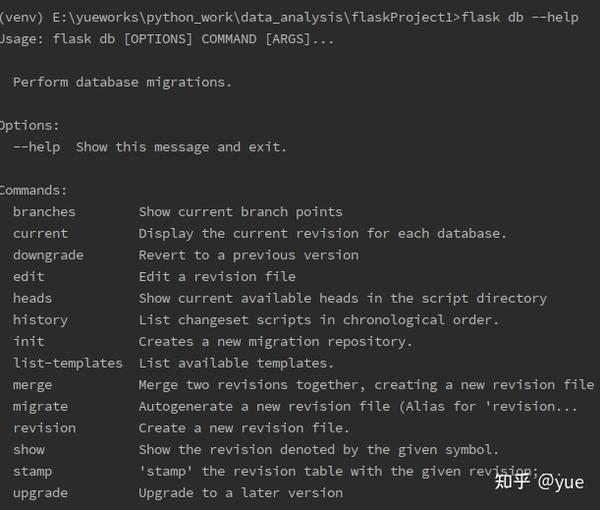Screen dimensions: 600x510
Task: Click the 'upgrade' command name
Action: point(40,493)
